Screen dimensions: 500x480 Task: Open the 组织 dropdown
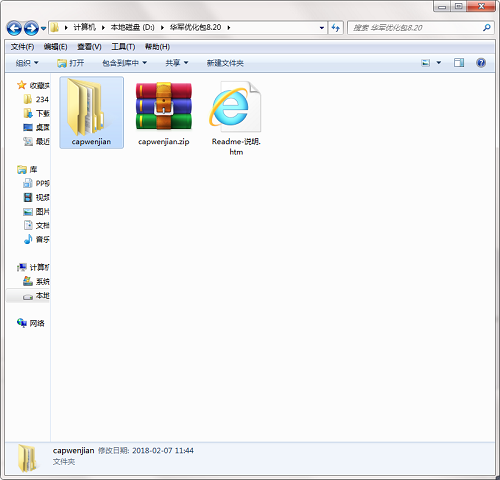pos(27,63)
